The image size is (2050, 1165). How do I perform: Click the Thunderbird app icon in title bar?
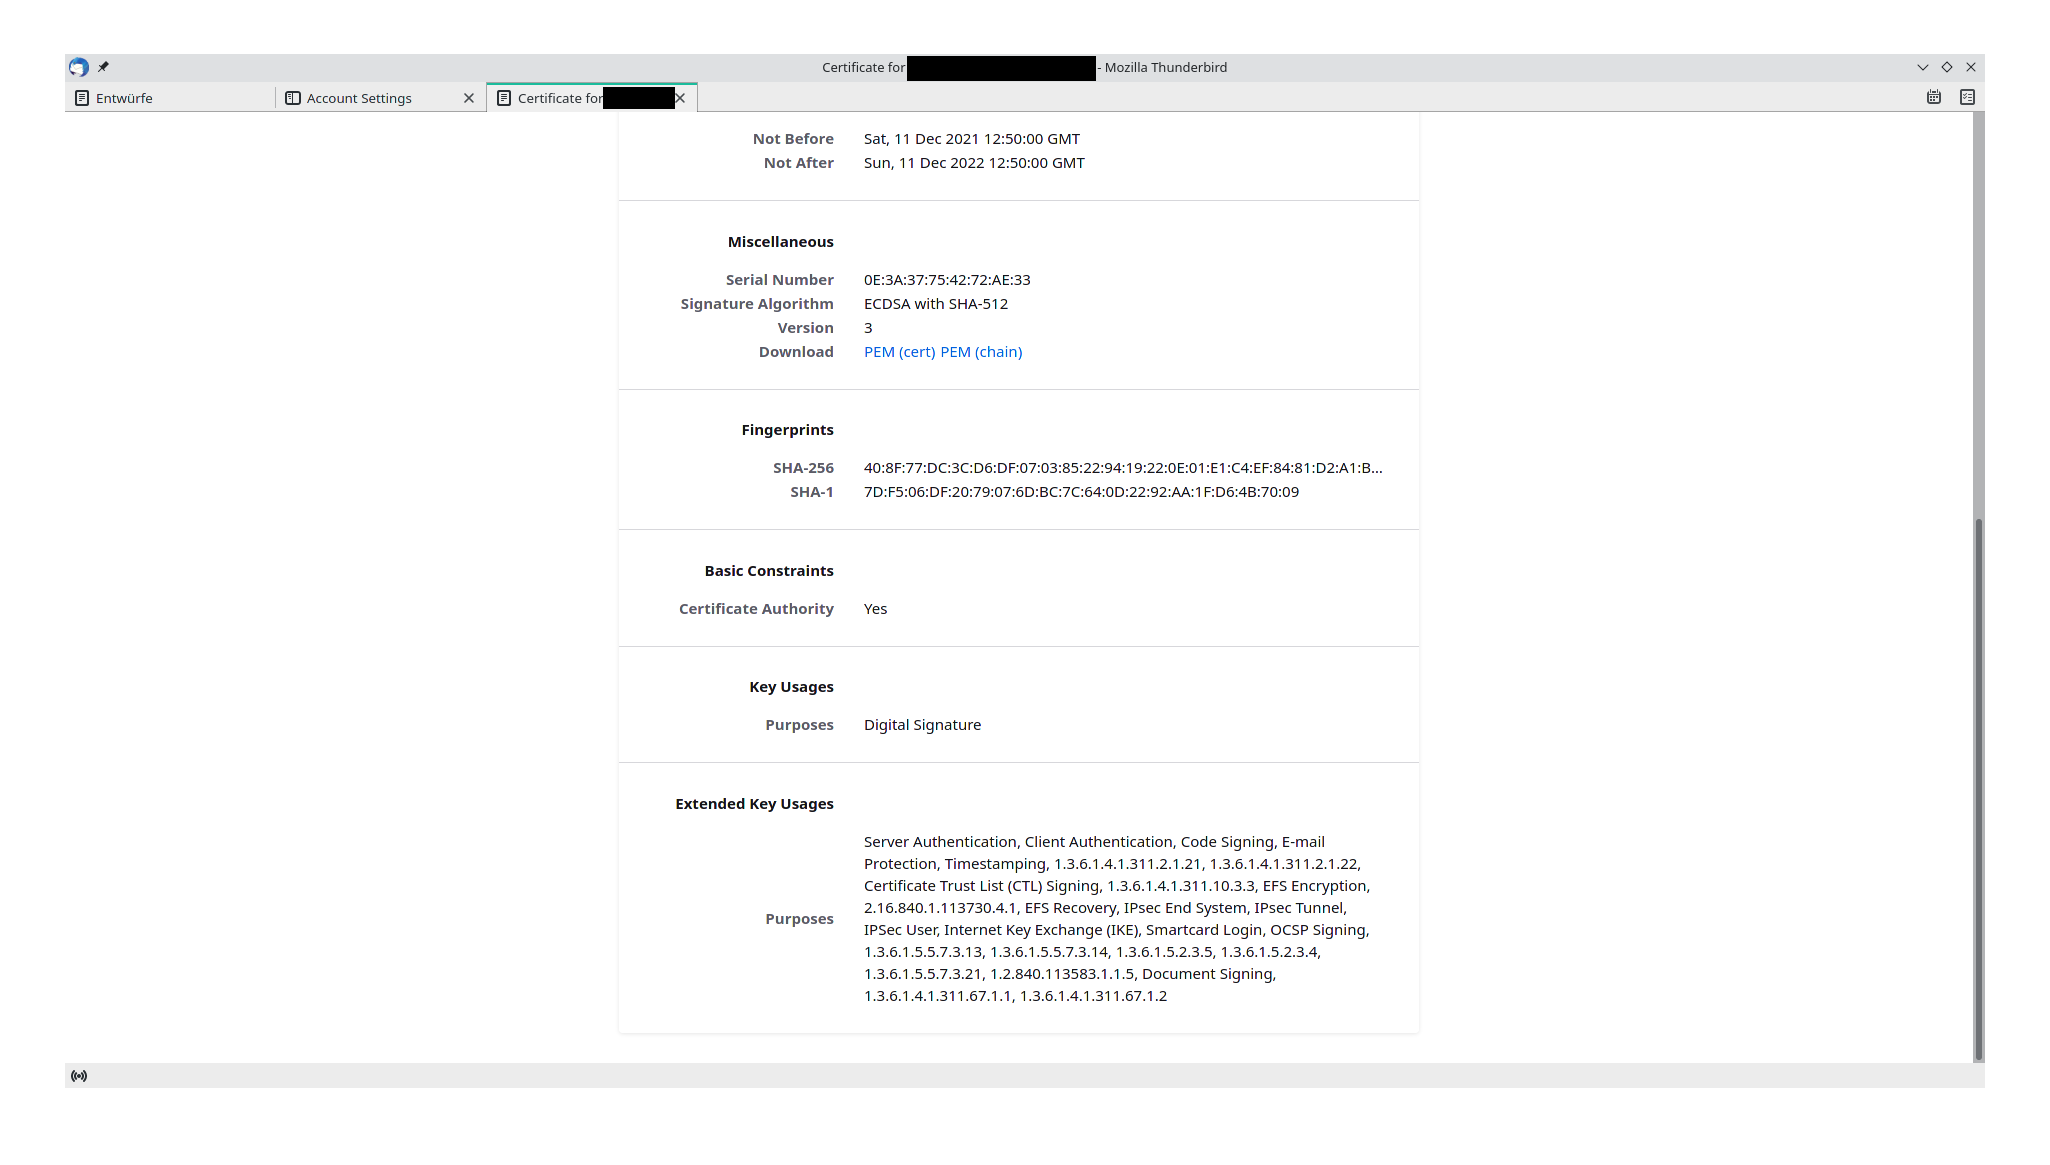tap(79, 67)
